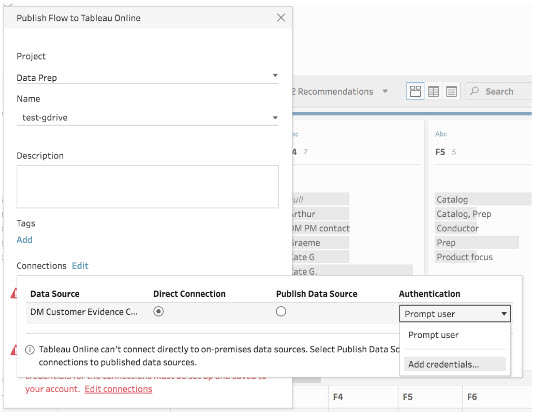Click the Authentication column header
The width and height of the screenshot is (533, 416).
[429, 294]
